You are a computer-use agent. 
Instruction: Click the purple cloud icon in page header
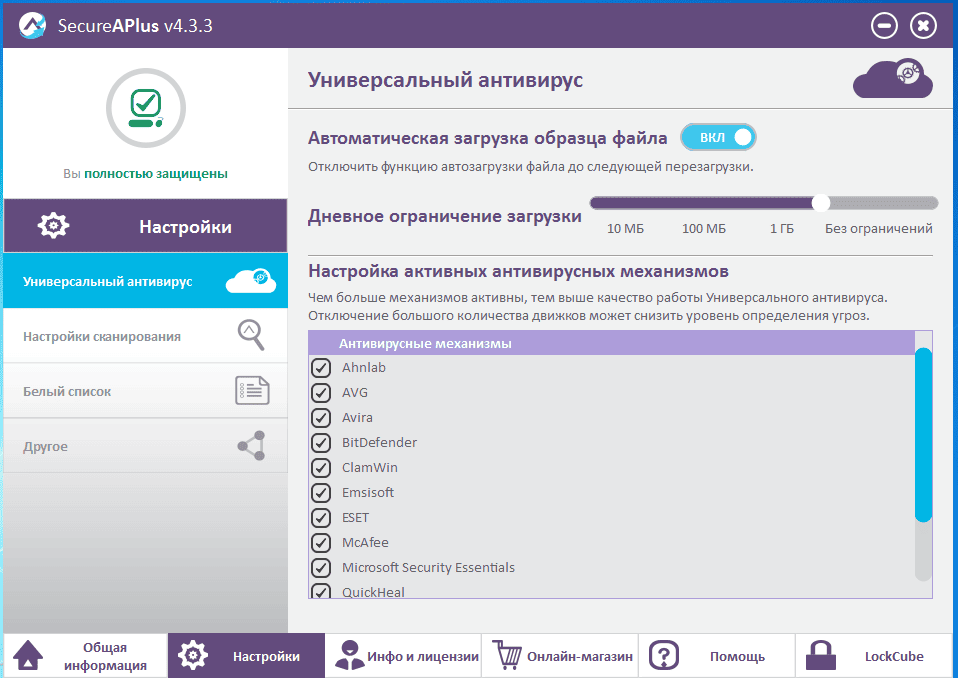pyautogui.click(x=893, y=78)
